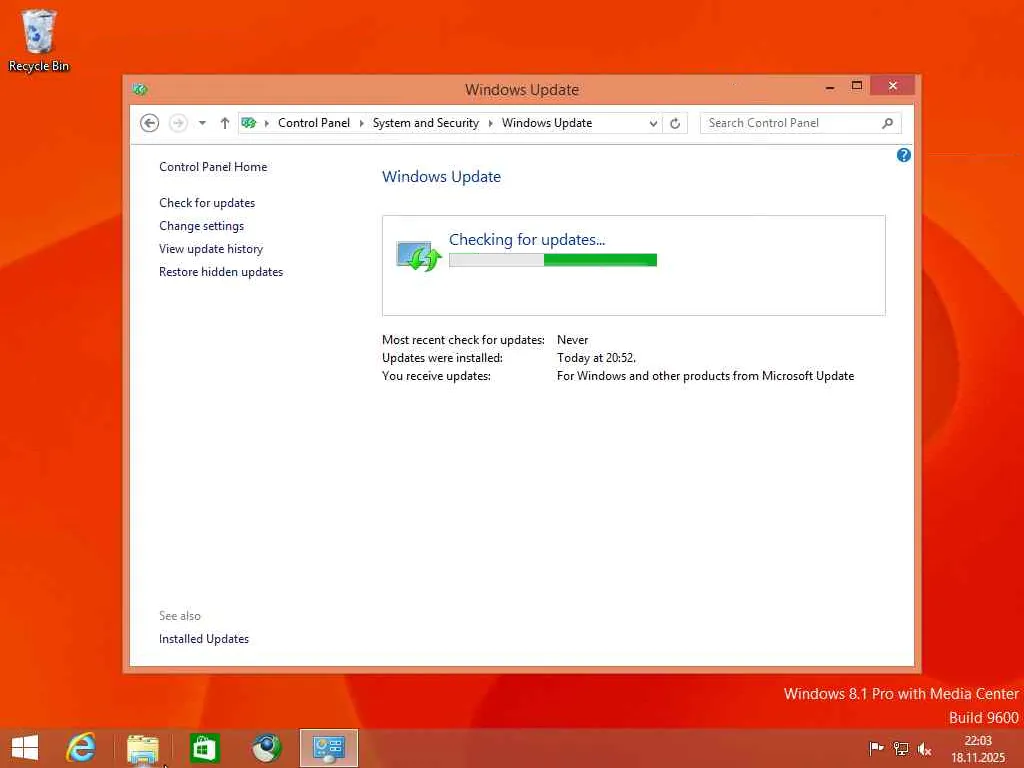Viewport: 1024px width, 768px height.
Task: Open the Recycle Bin desktop icon
Action: tap(39, 40)
